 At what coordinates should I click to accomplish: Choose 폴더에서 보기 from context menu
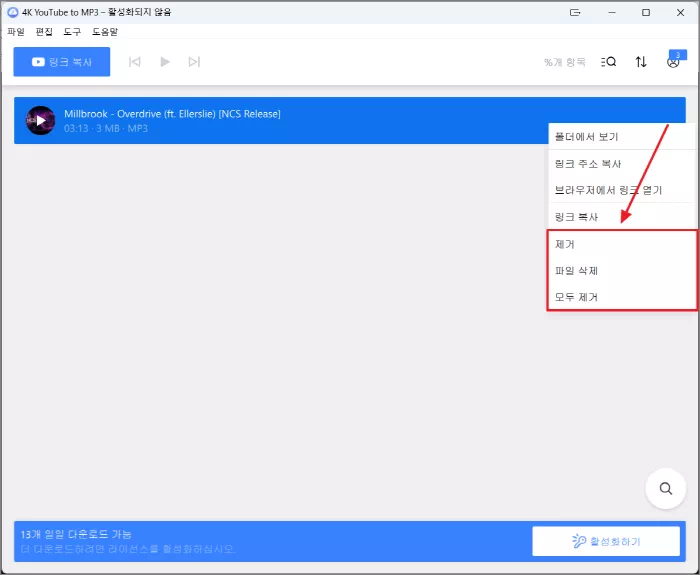coord(621,137)
